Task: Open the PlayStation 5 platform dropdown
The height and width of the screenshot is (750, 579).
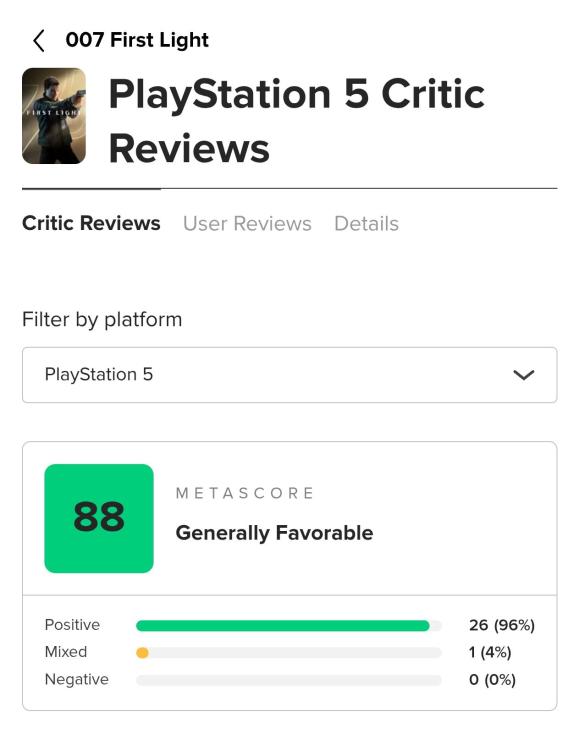Action: pyautogui.click(x=290, y=375)
